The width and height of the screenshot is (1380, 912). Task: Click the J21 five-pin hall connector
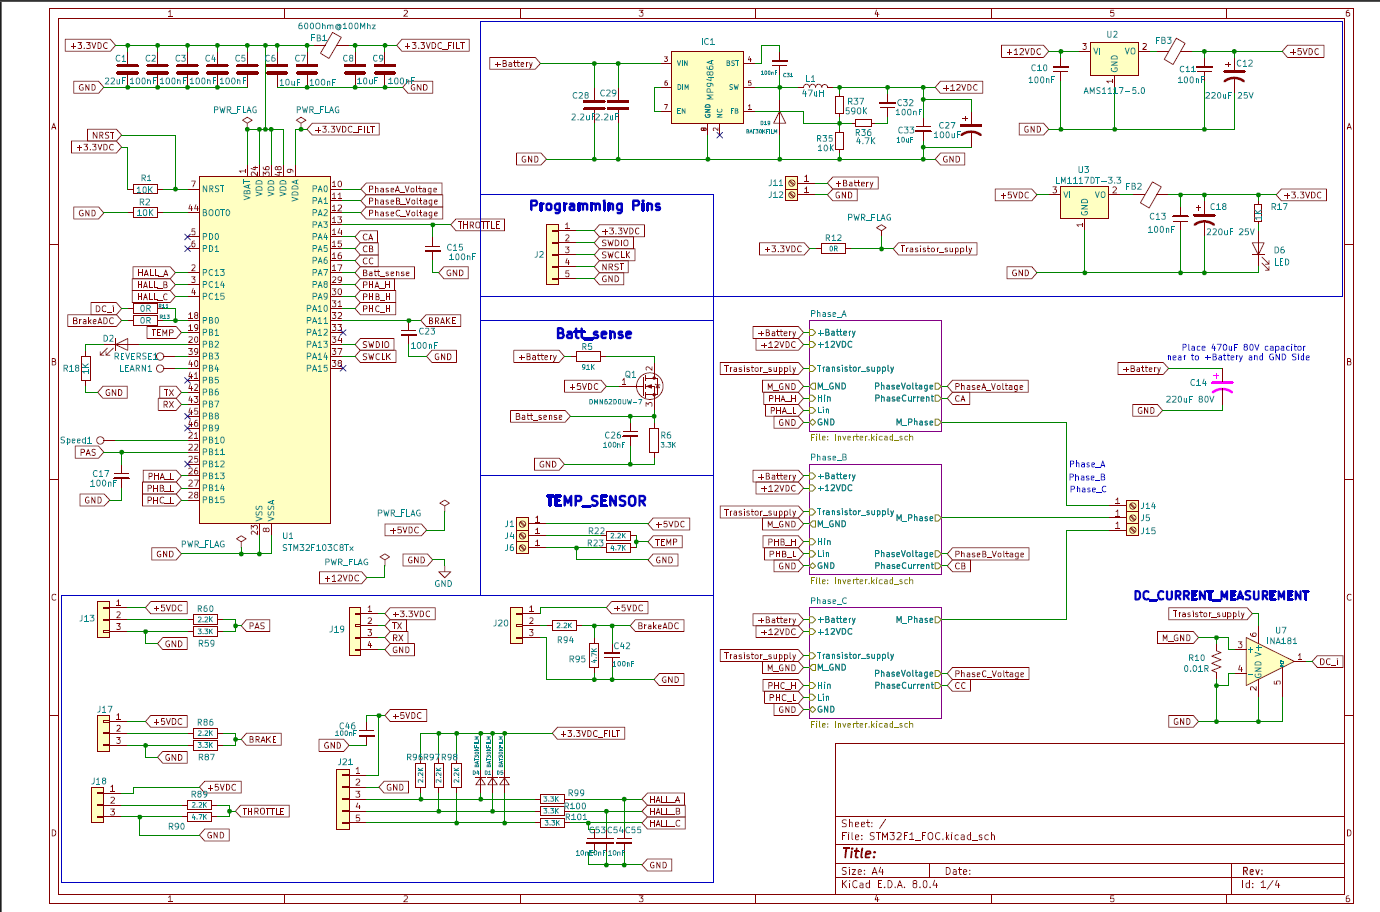pyautogui.click(x=343, y=798)
